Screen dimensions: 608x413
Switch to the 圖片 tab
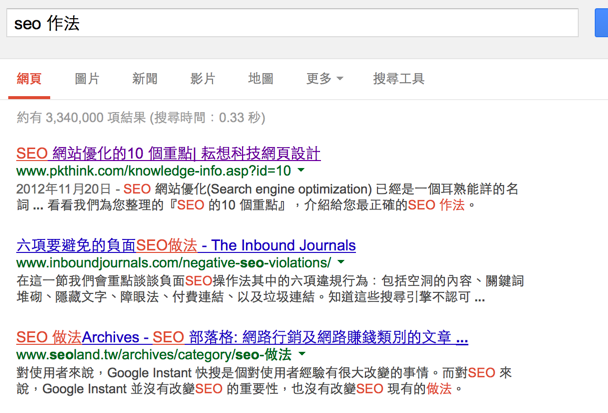click(x=87, y=79)
